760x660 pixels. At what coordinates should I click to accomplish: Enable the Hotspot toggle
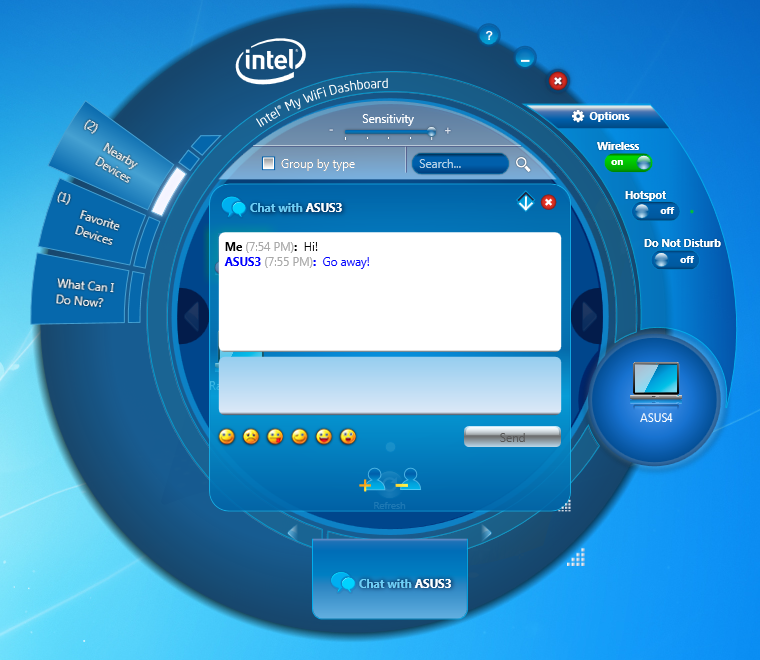coord(656,211)
